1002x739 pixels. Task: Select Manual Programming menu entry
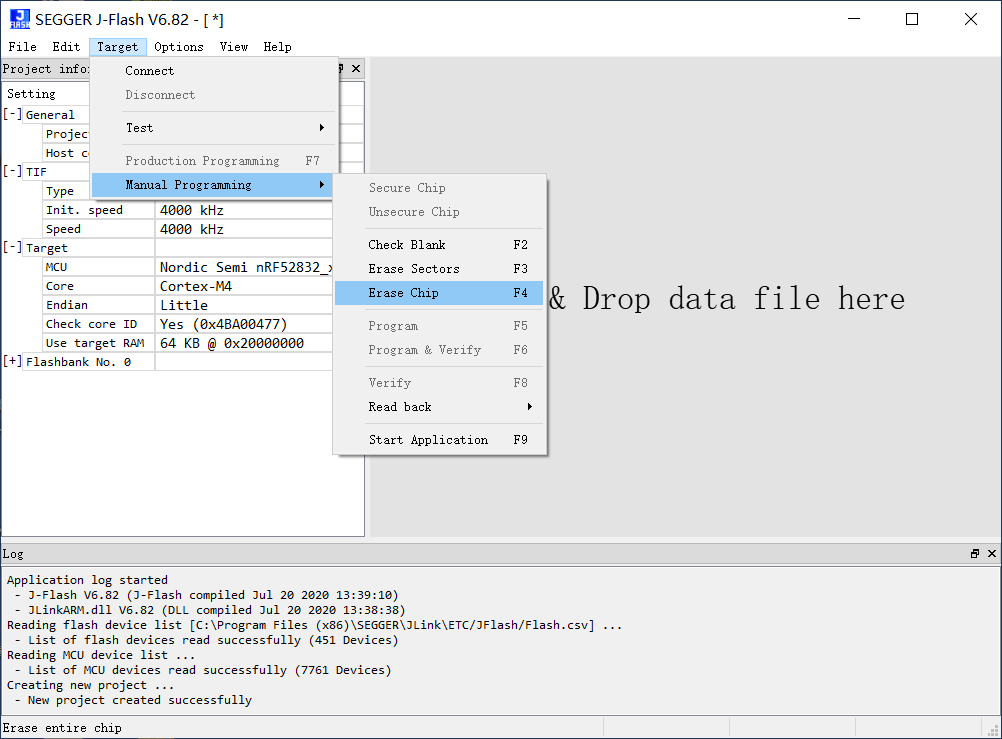pyautogui.click(x=212, y=185)
